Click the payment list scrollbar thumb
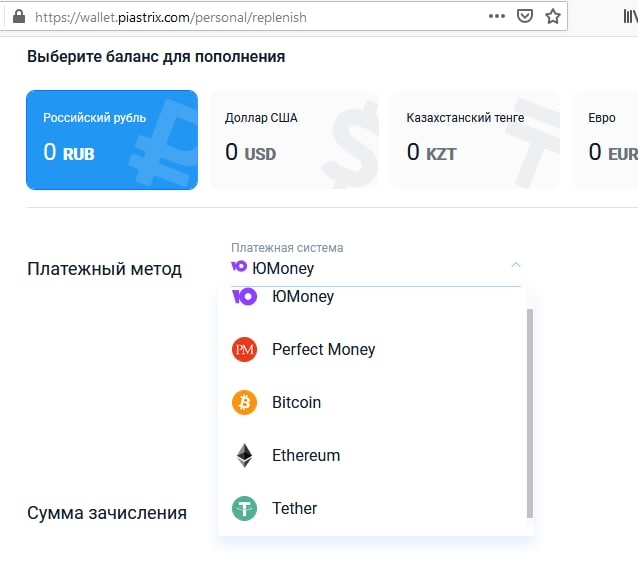The width and height of the screenshot is (638, 573). pos(530,413)
